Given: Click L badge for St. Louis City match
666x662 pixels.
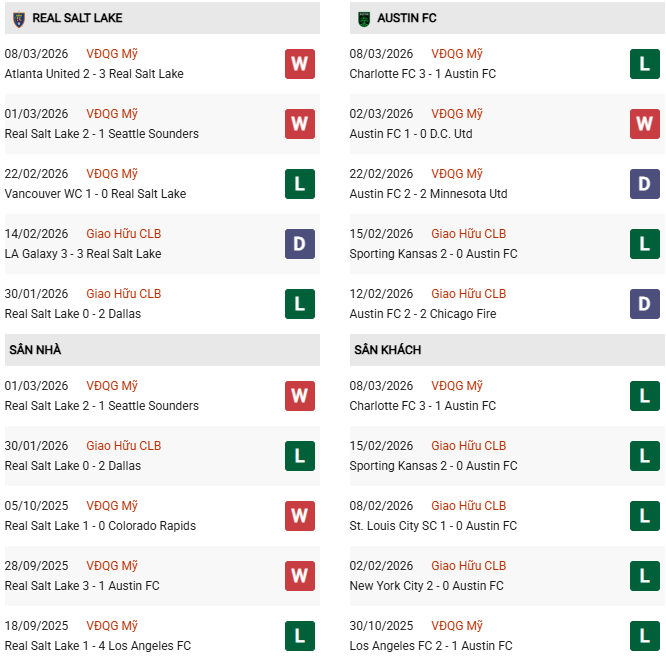Looking at the screenshot, I should [x=644, y=516].
